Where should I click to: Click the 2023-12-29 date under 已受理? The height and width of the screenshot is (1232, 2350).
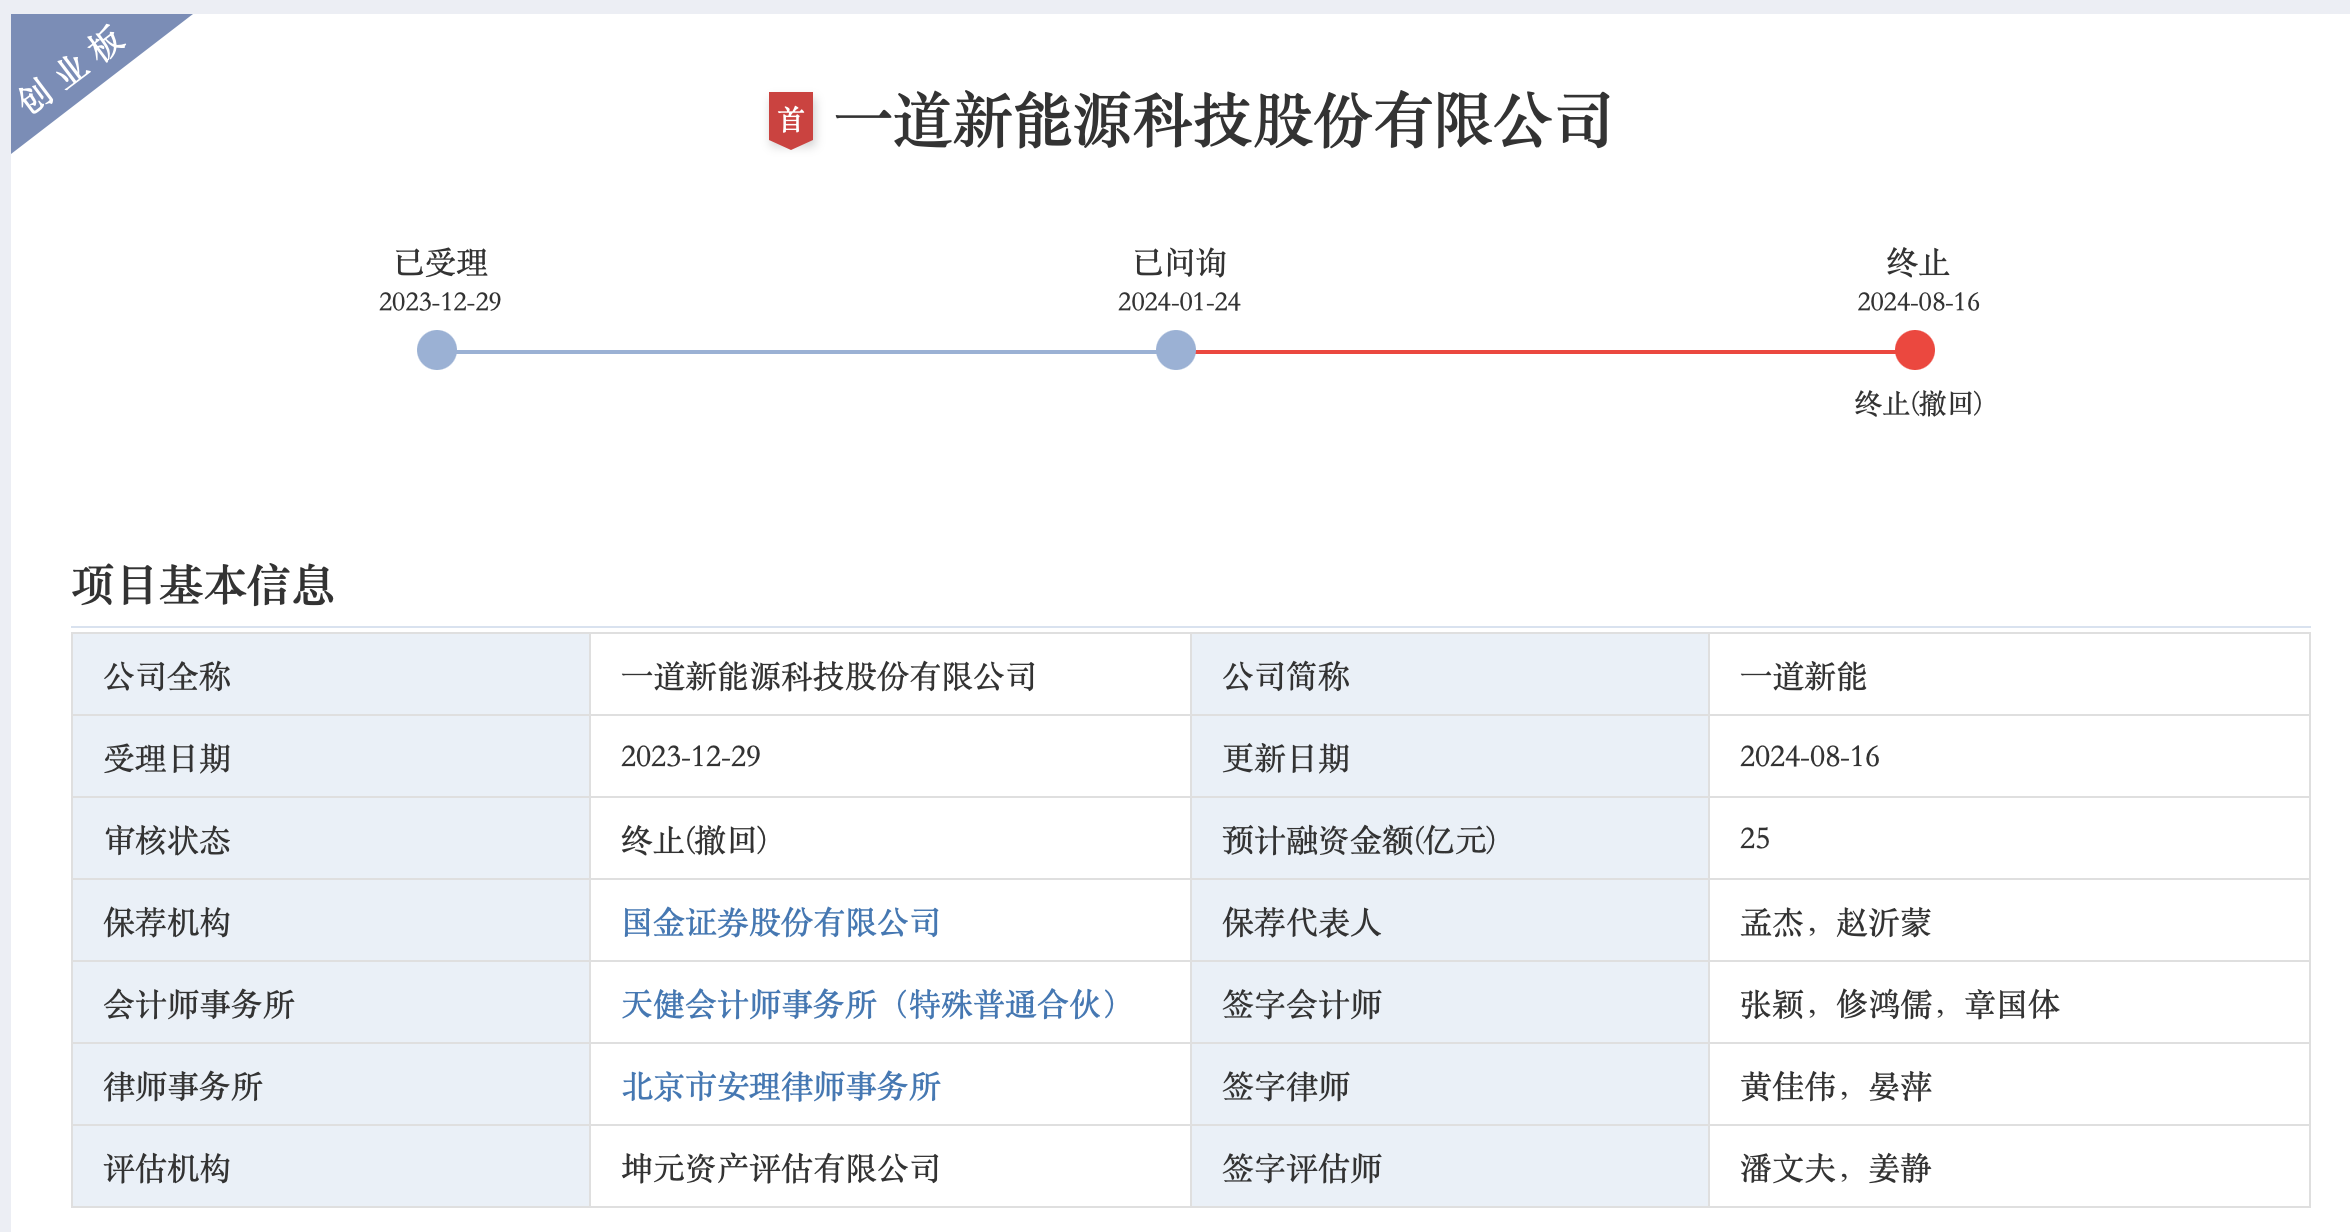tap(439, 302)
